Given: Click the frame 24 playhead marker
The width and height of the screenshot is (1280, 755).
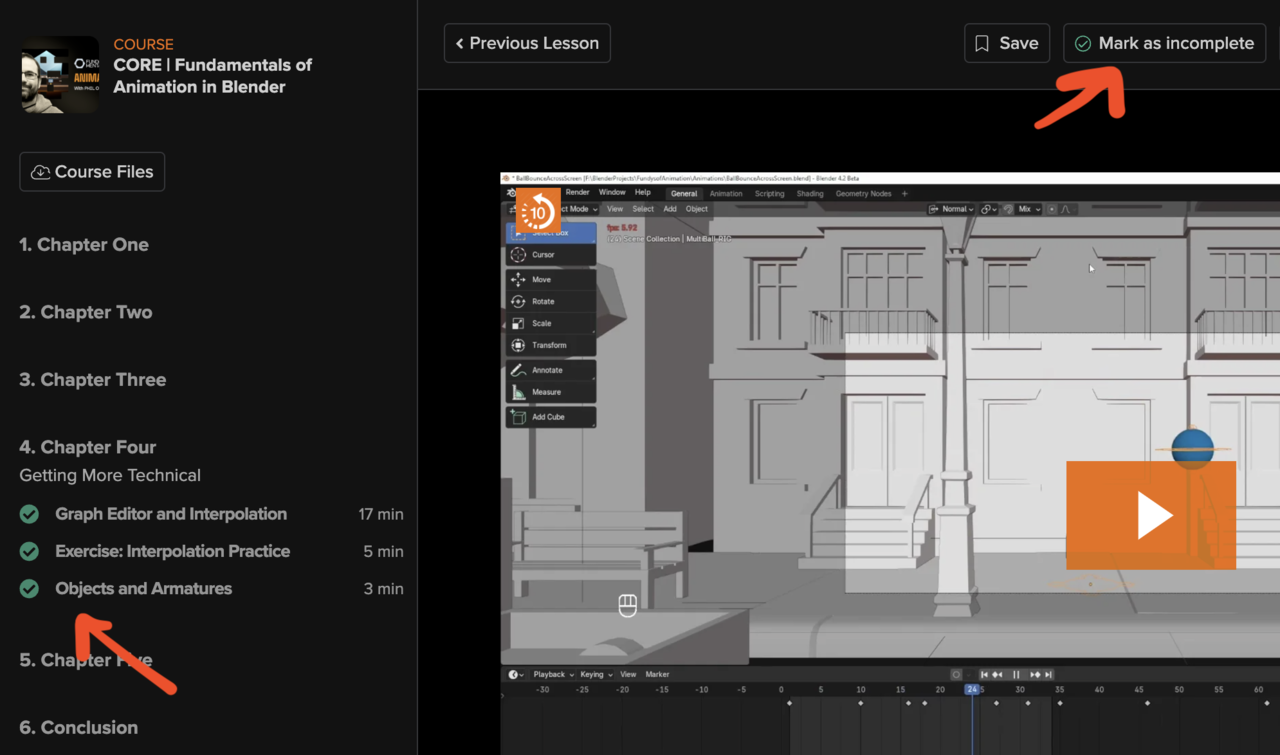Looking at the screenshot, I should click(971, 689).
